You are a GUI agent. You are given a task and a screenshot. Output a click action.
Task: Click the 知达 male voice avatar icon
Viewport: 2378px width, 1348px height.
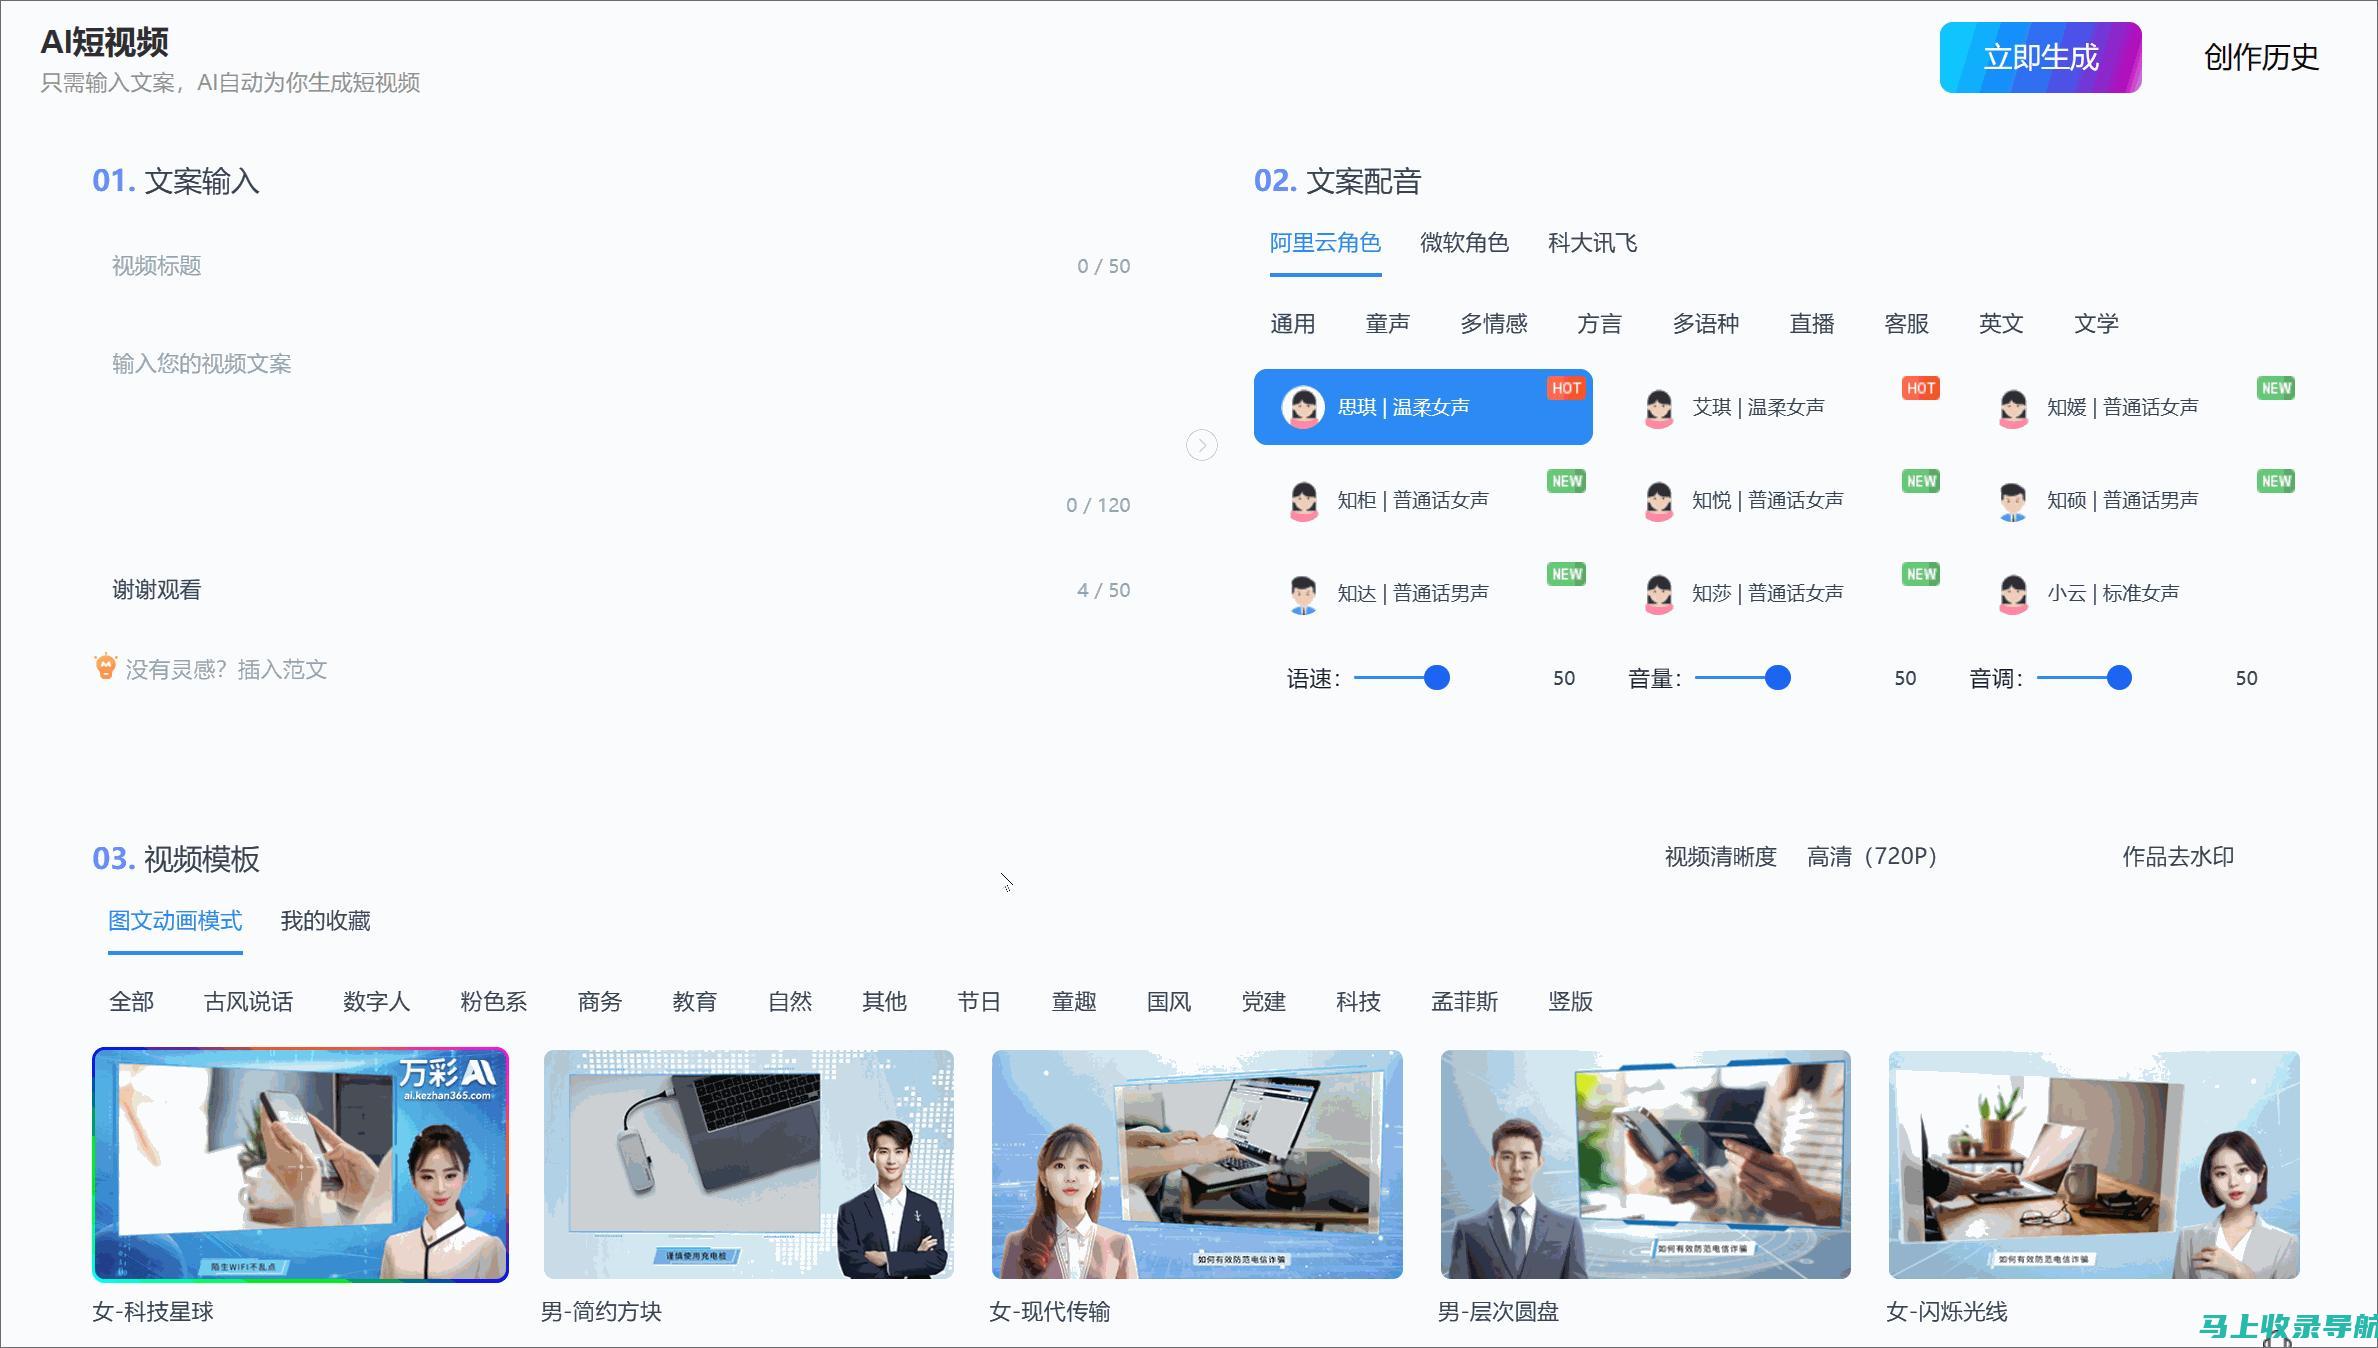(x=1303, y=594)
